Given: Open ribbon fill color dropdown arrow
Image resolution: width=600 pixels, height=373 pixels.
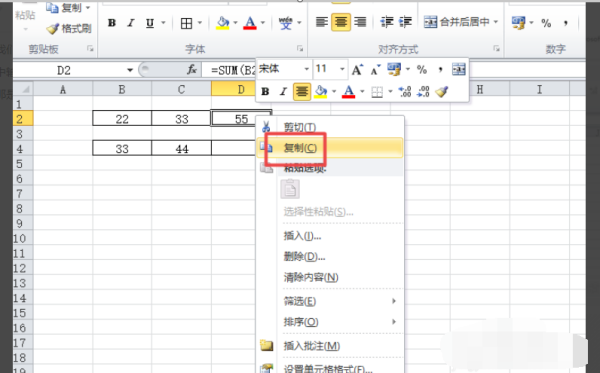Looking at the screenshot, I should pos(235,23).
